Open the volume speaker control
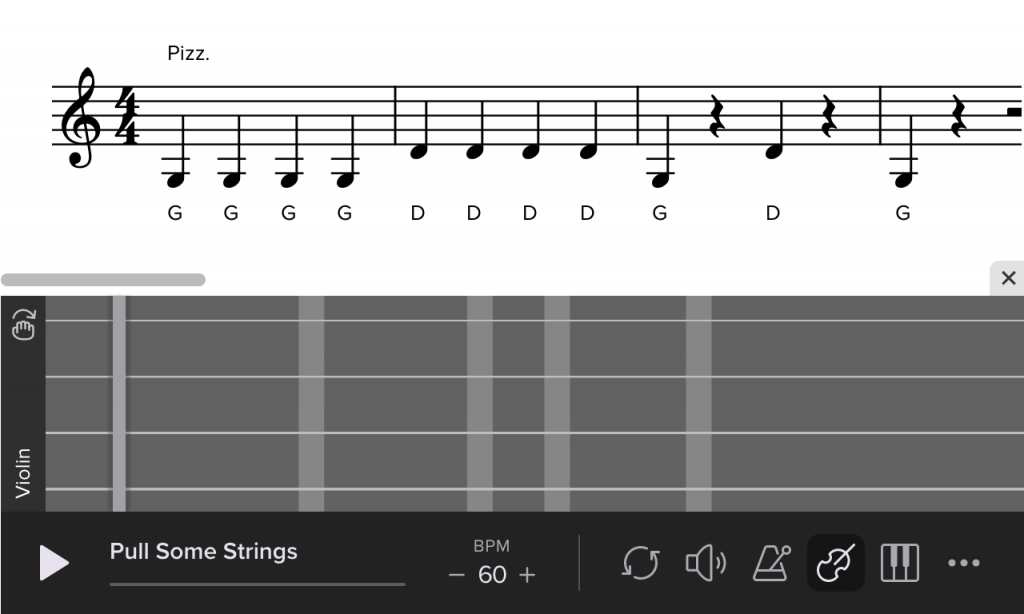This screenshot has width=1024, height=614. (706, 562)
